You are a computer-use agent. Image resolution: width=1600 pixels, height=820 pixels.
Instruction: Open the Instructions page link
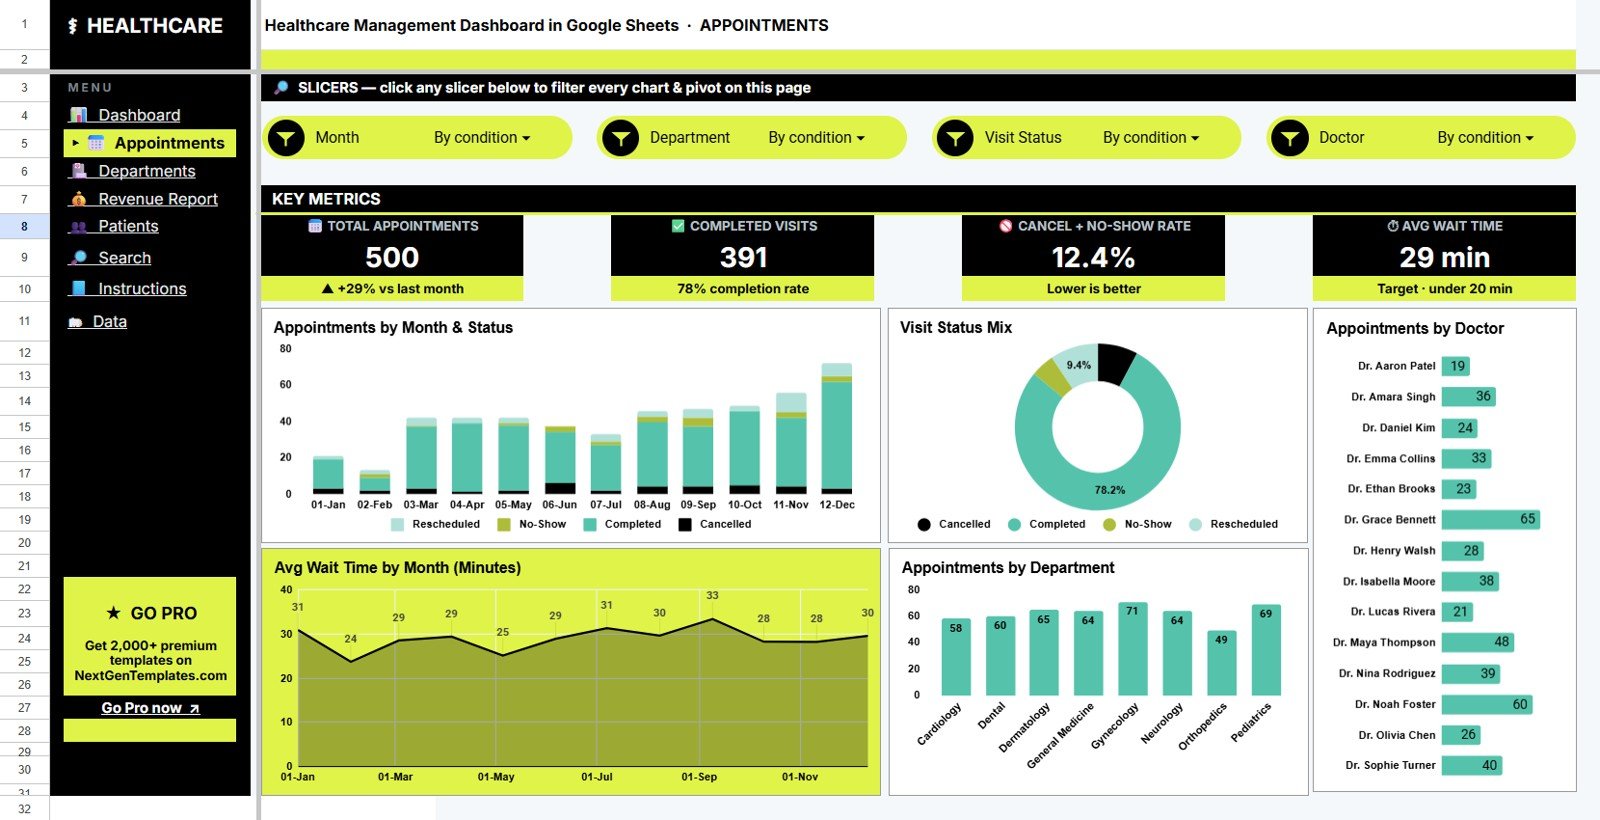142,288
